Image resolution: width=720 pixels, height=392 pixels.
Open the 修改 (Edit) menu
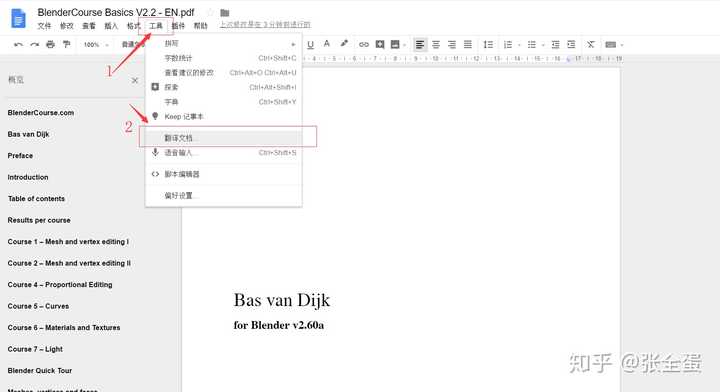(x=67, y=26)
